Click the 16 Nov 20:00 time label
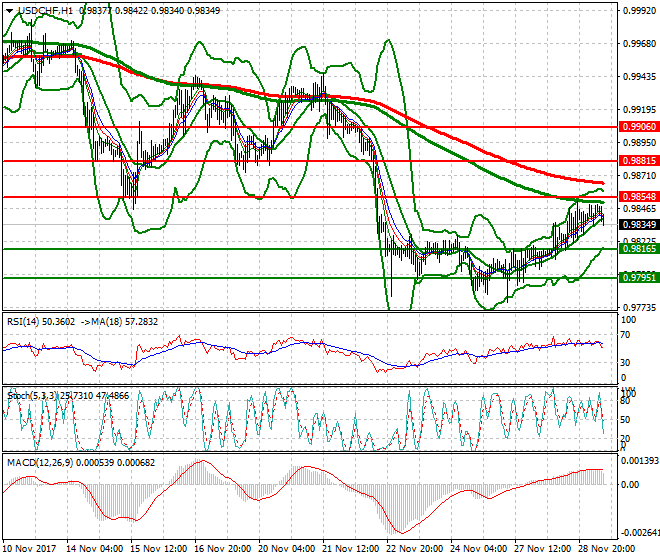The height and width of the screenshot is (560, 660). [x=222, y=550]
